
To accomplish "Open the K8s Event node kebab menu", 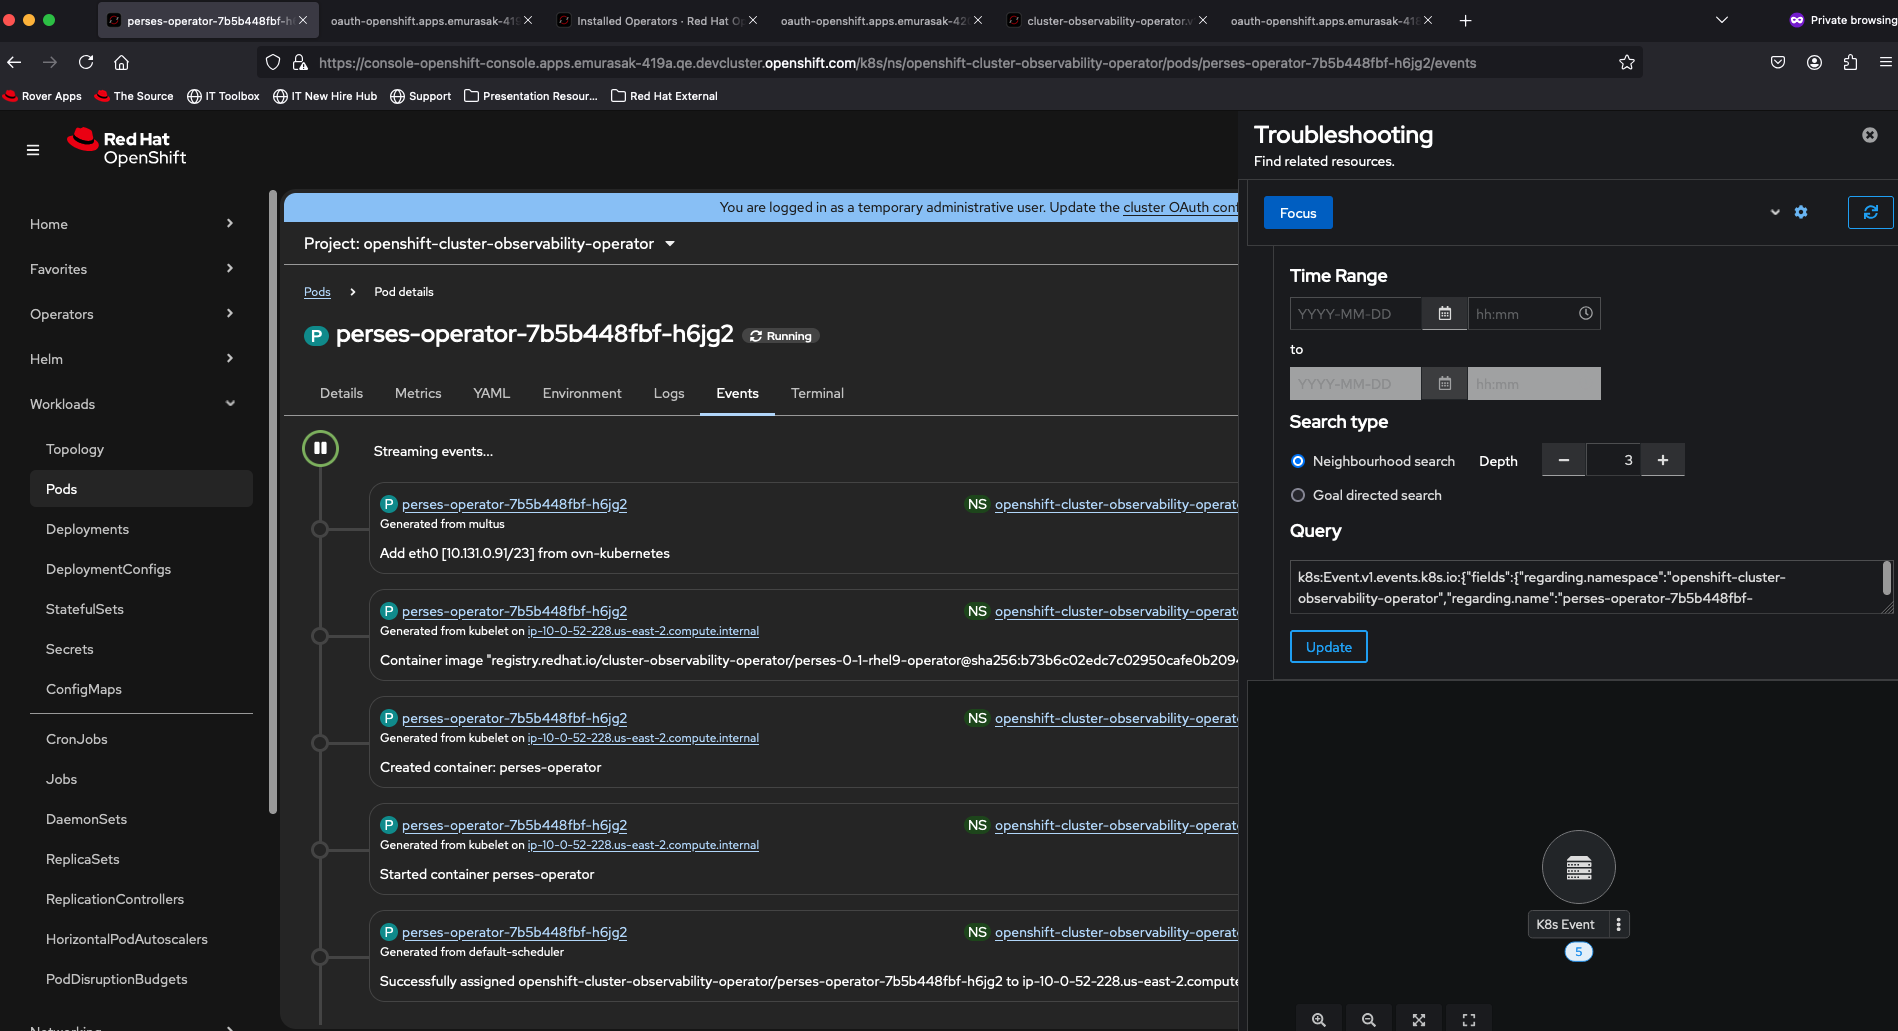I will click(1618, 924).
